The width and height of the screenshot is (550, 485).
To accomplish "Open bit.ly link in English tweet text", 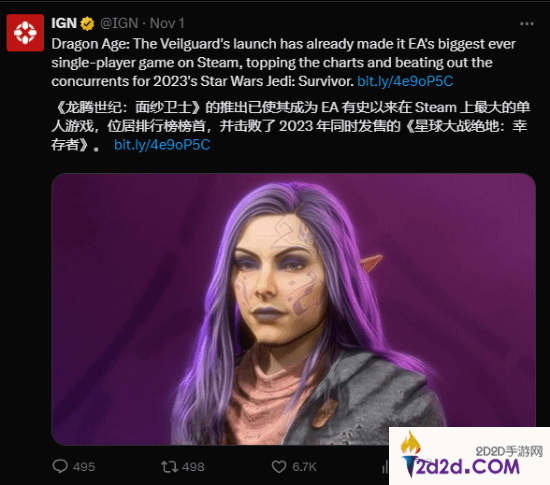I will [x=405, y=81].
